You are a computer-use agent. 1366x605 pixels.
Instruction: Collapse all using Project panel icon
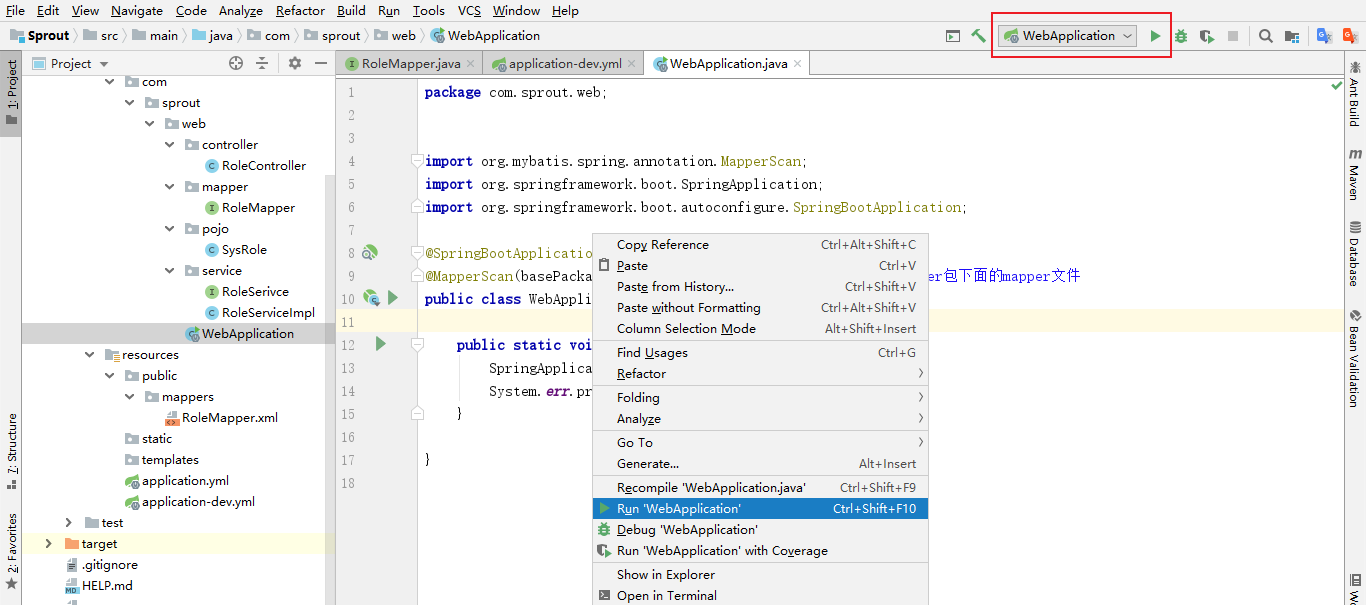pyautogui.click(x=262, y=63)
